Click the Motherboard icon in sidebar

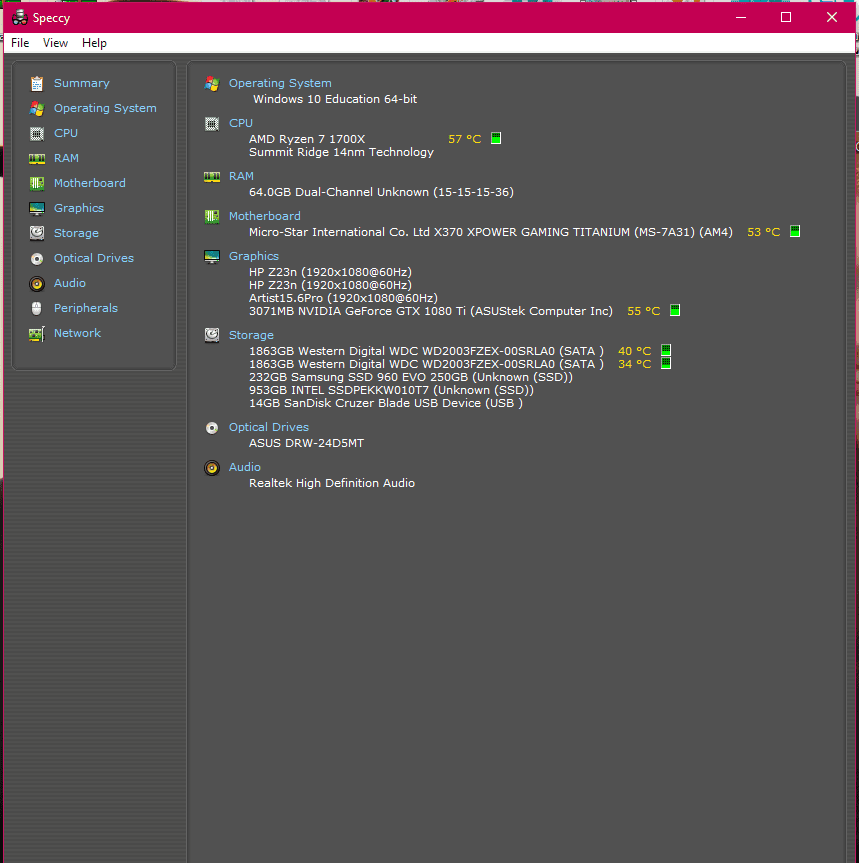(x=37, y=183)
